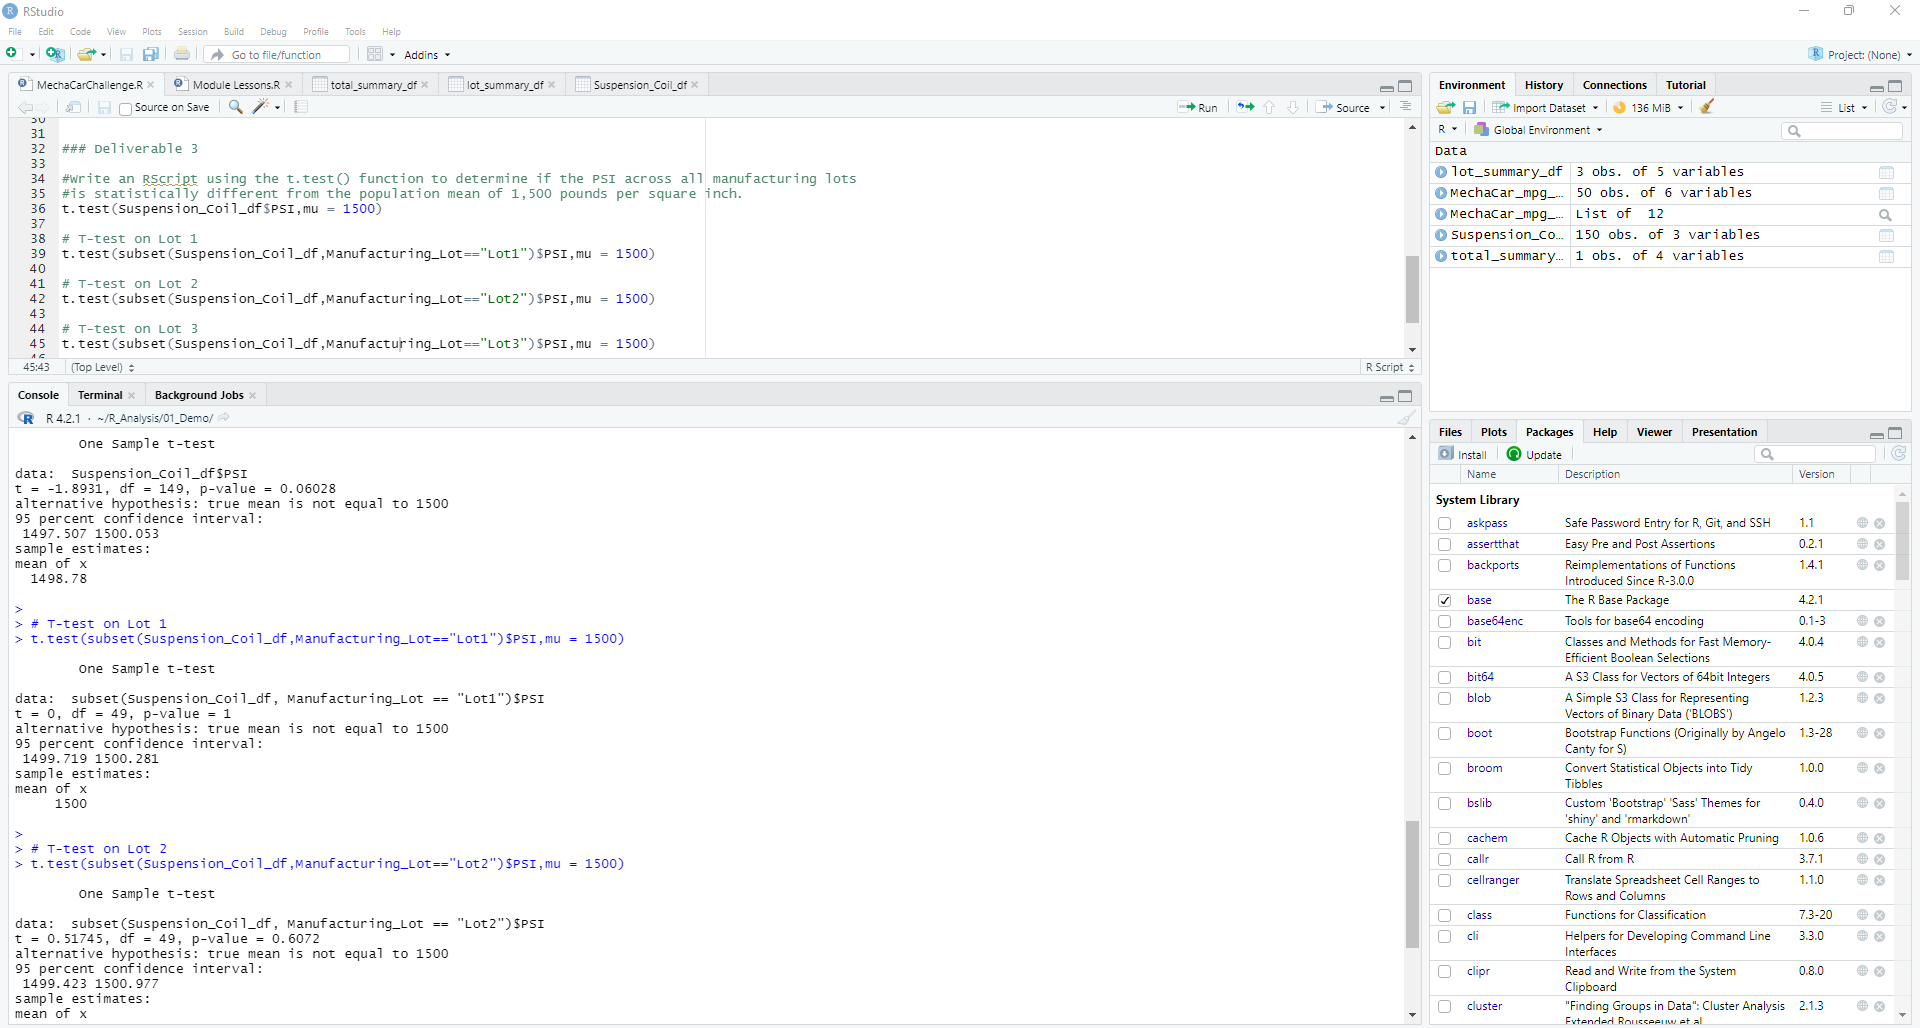
Task: Click the Go to file/function field
Action: pyautogui.click(x=277, y=55)
